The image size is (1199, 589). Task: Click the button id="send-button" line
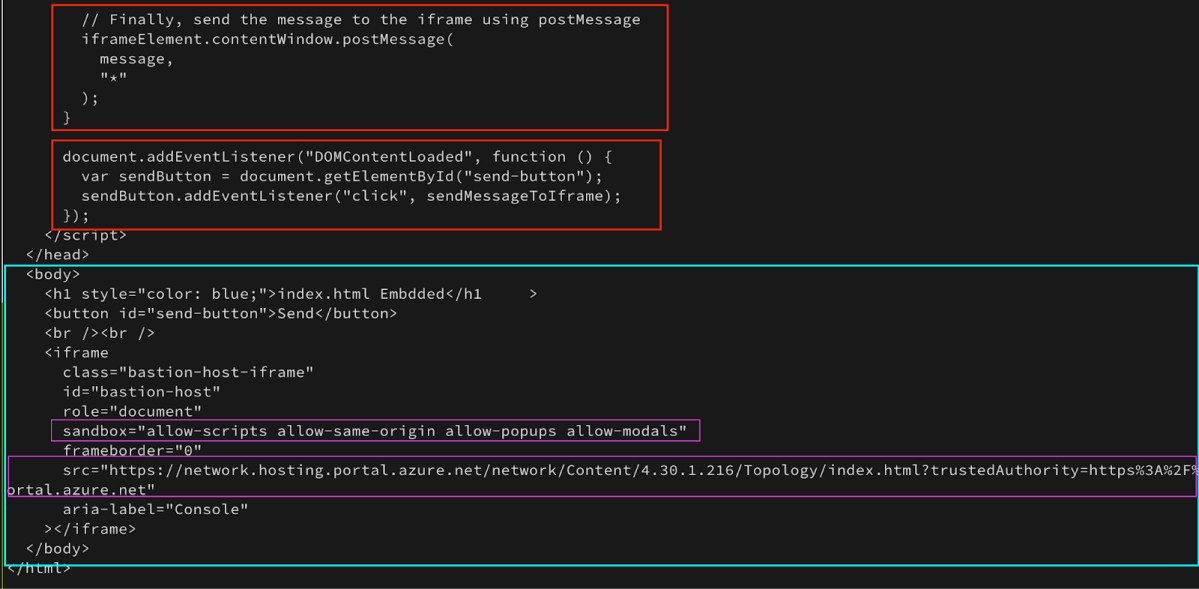221,314
